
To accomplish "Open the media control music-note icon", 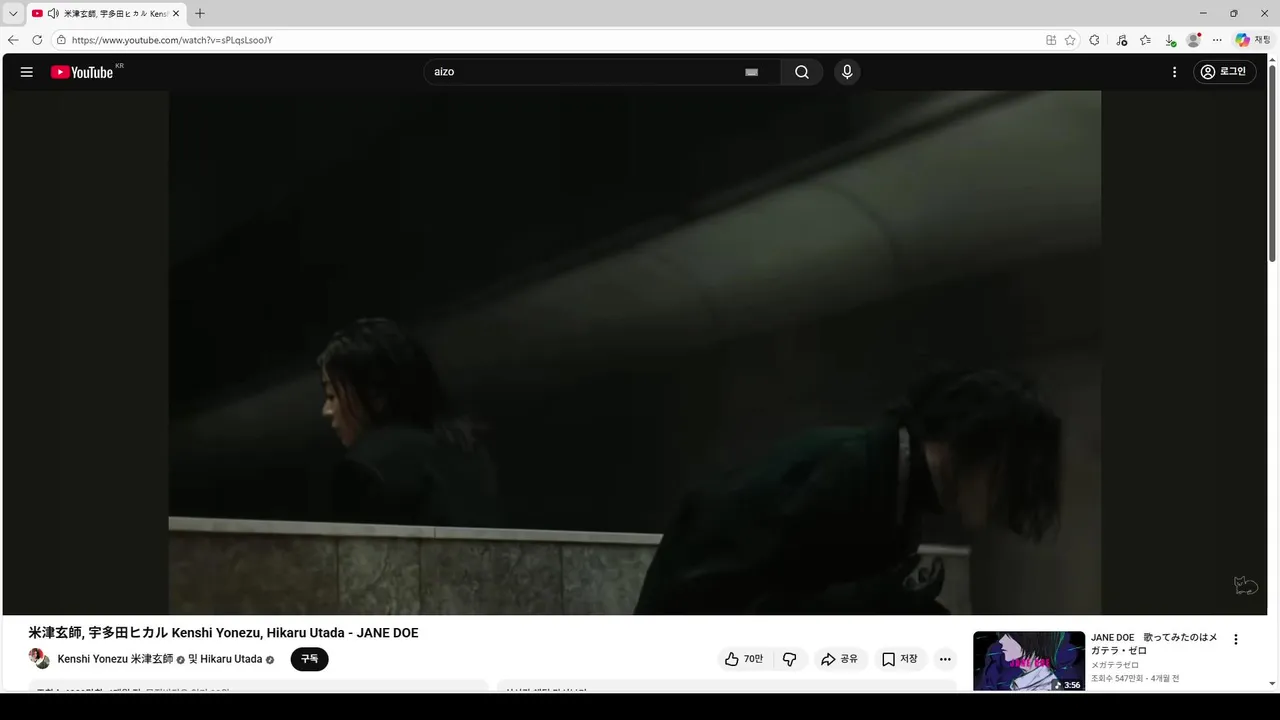I will point(1121,40).
